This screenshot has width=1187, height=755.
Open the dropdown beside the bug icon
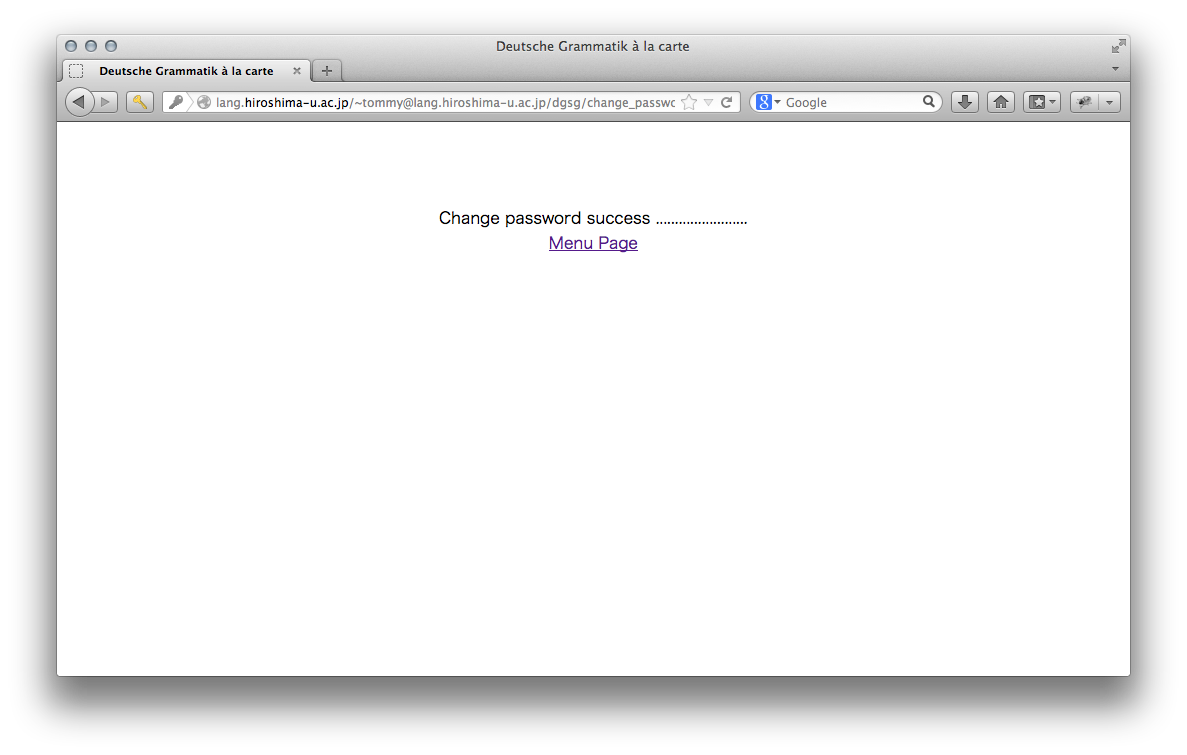[x=1109, y=102]
